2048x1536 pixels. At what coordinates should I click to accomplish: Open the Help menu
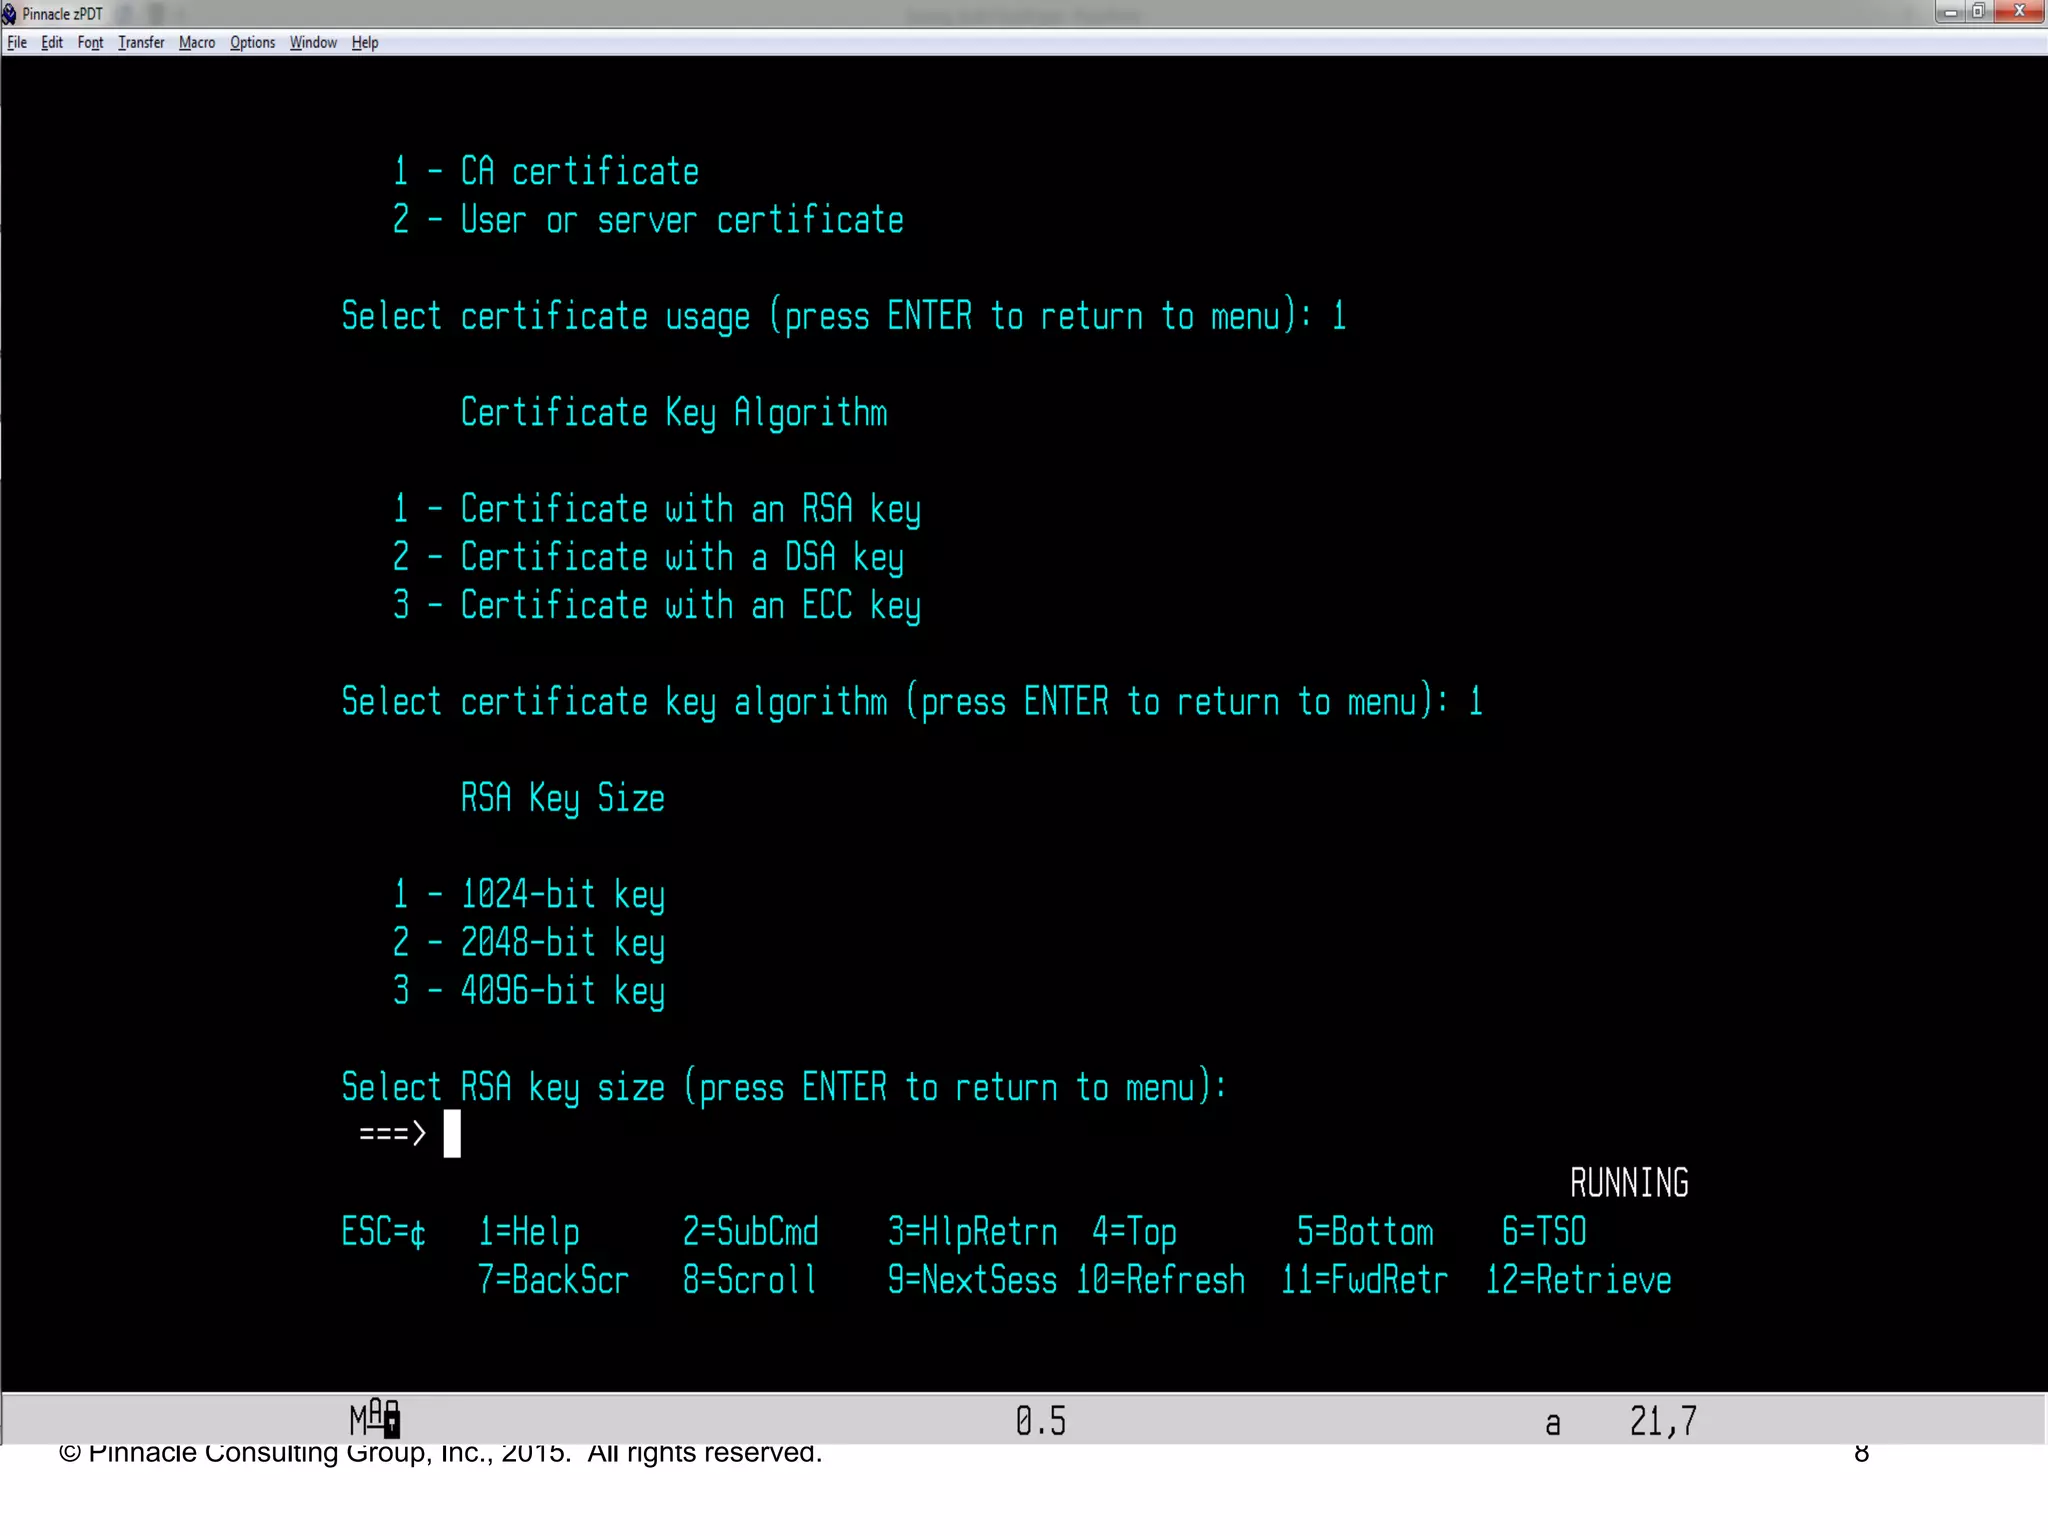click(x=365, y=42)
